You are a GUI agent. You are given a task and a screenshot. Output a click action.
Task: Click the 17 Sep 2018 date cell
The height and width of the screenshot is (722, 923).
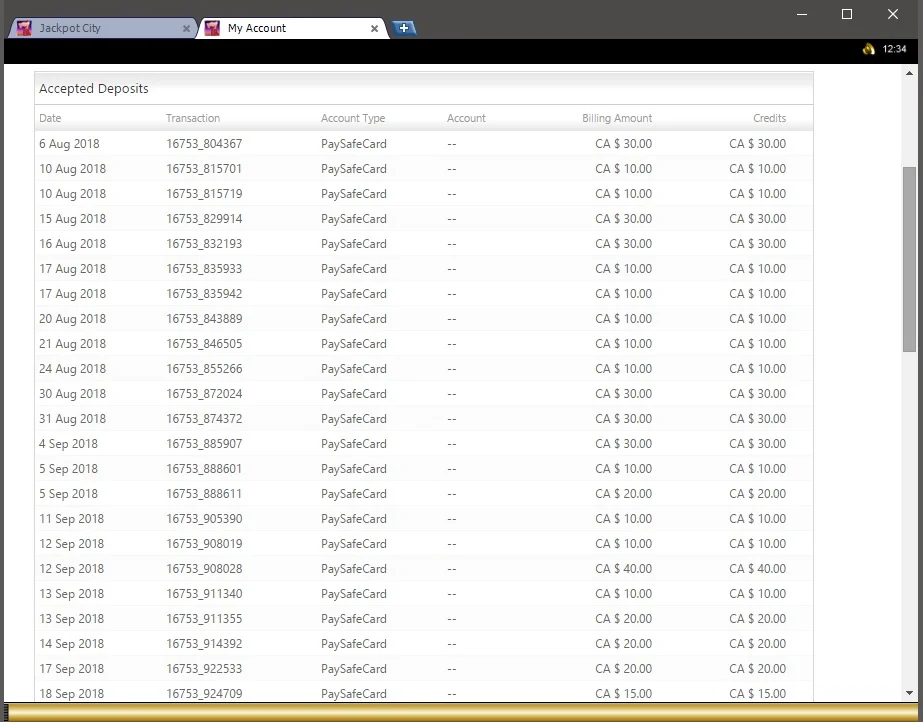[71, 669]
